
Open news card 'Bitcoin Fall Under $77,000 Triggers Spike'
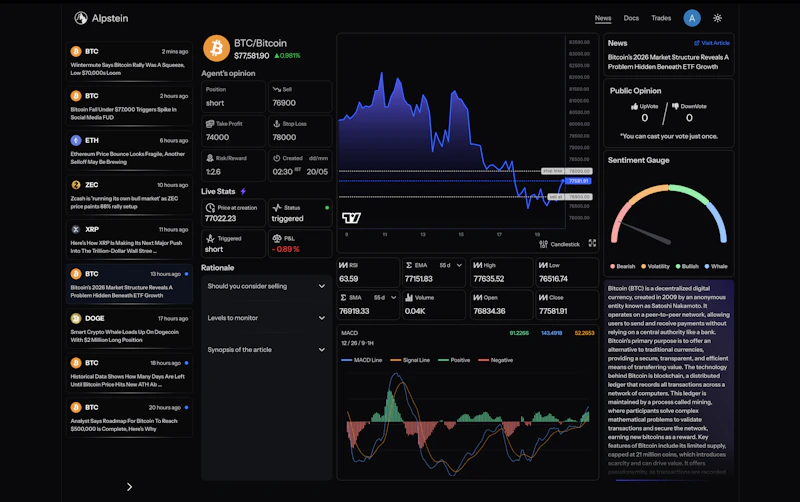[x=129, y=106]
